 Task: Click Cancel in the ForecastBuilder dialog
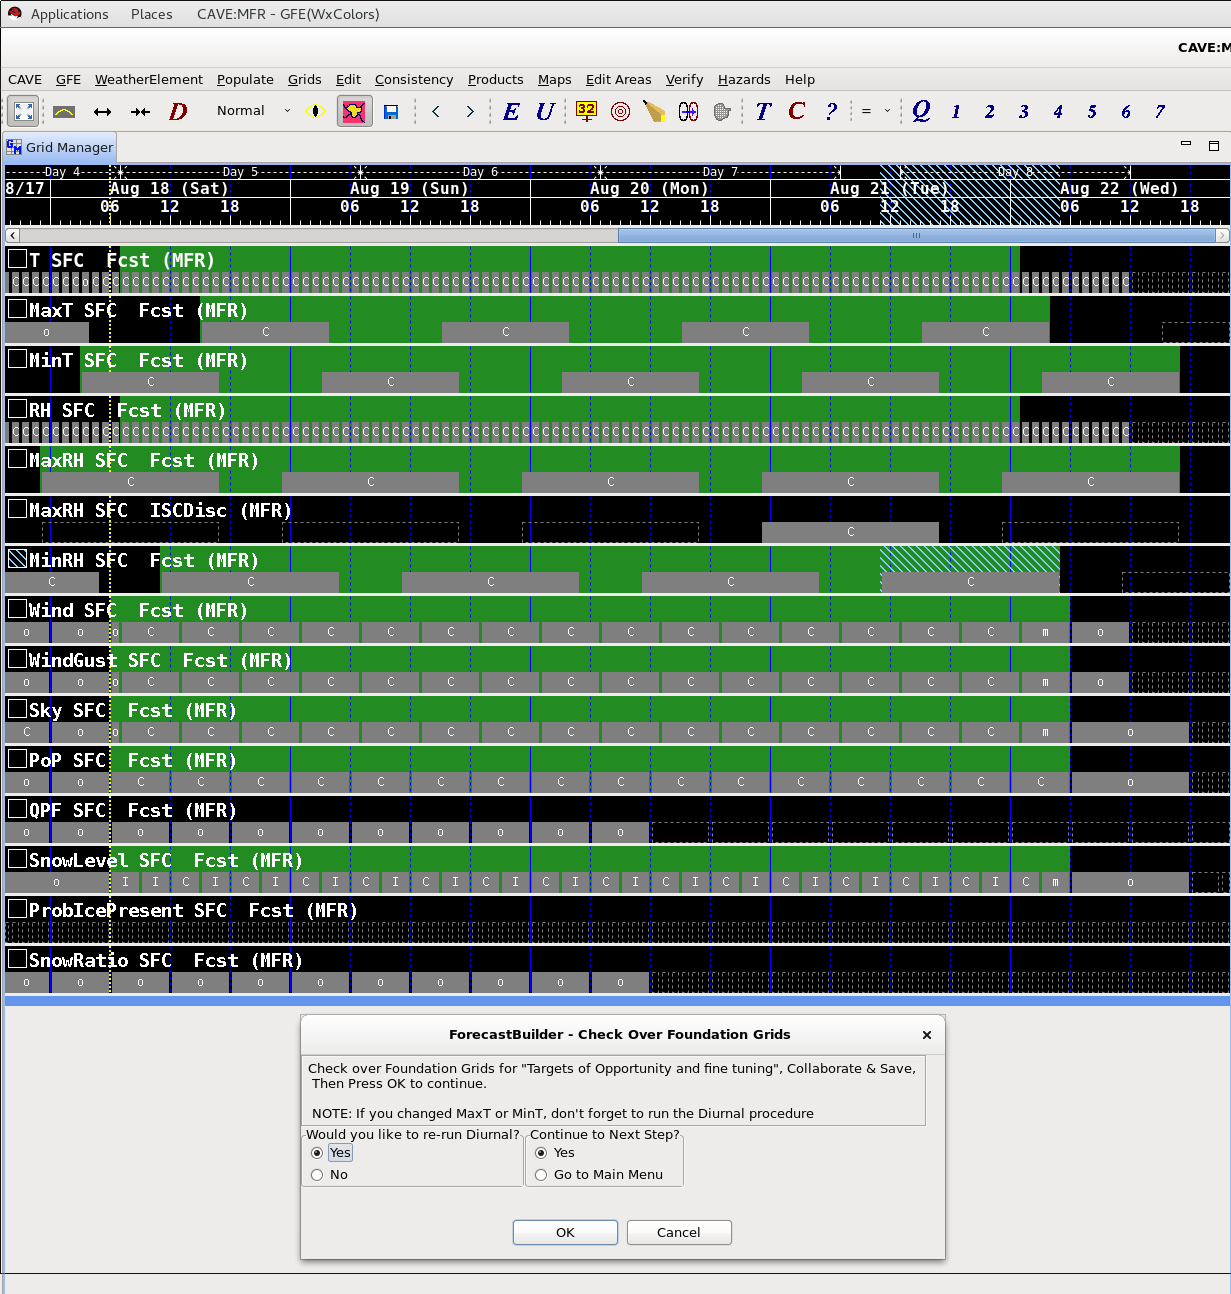click(679, 1232)
